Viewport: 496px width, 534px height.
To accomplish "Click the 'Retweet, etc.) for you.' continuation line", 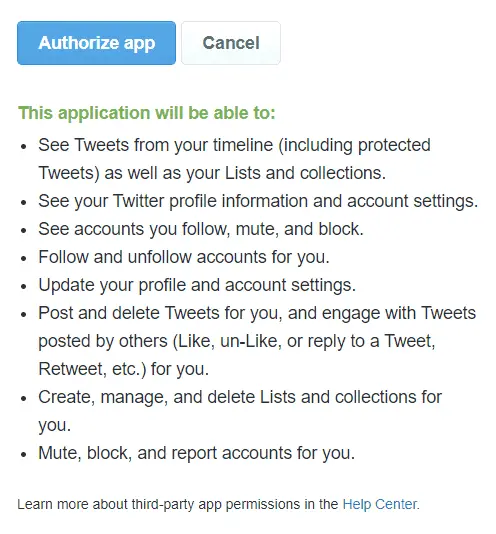I will (123, 369).
